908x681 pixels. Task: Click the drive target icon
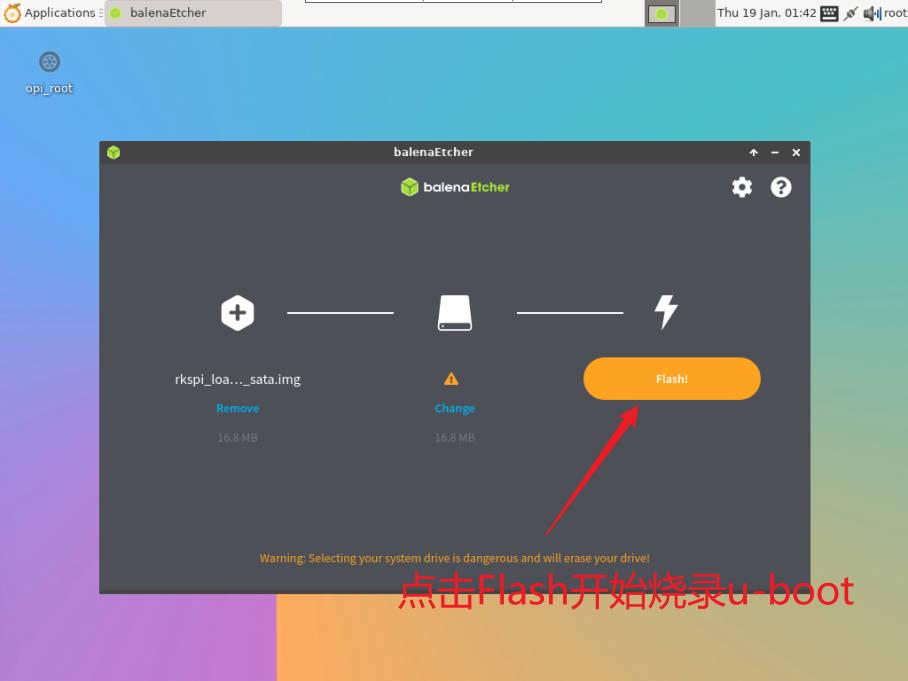tap(455, 313)
